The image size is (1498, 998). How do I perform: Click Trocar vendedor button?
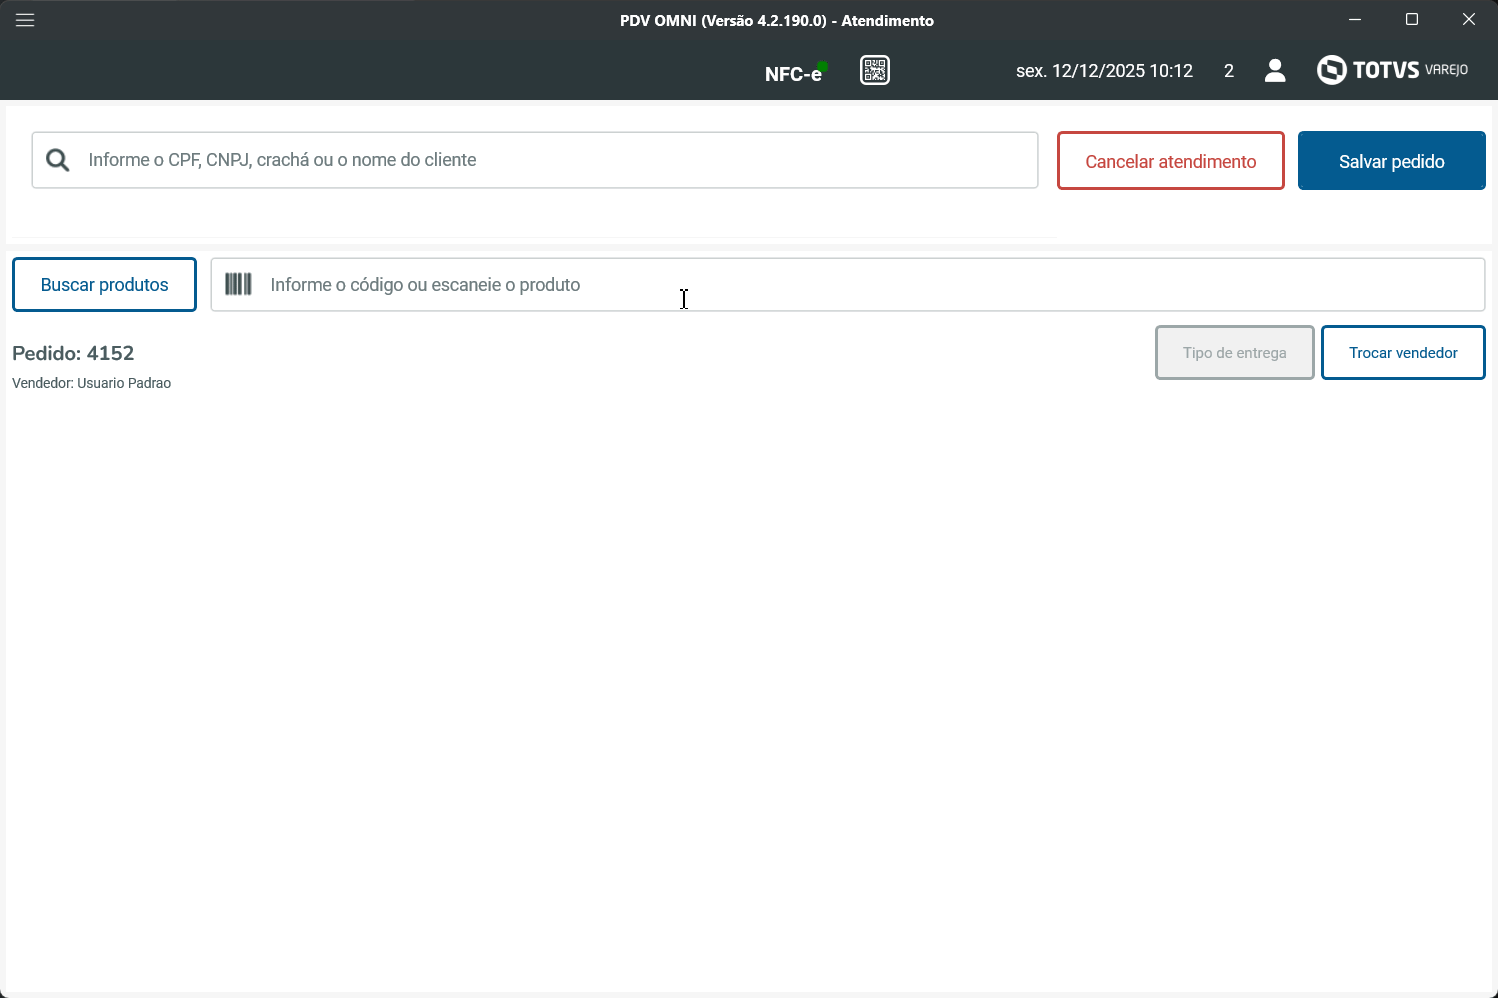1403,353
